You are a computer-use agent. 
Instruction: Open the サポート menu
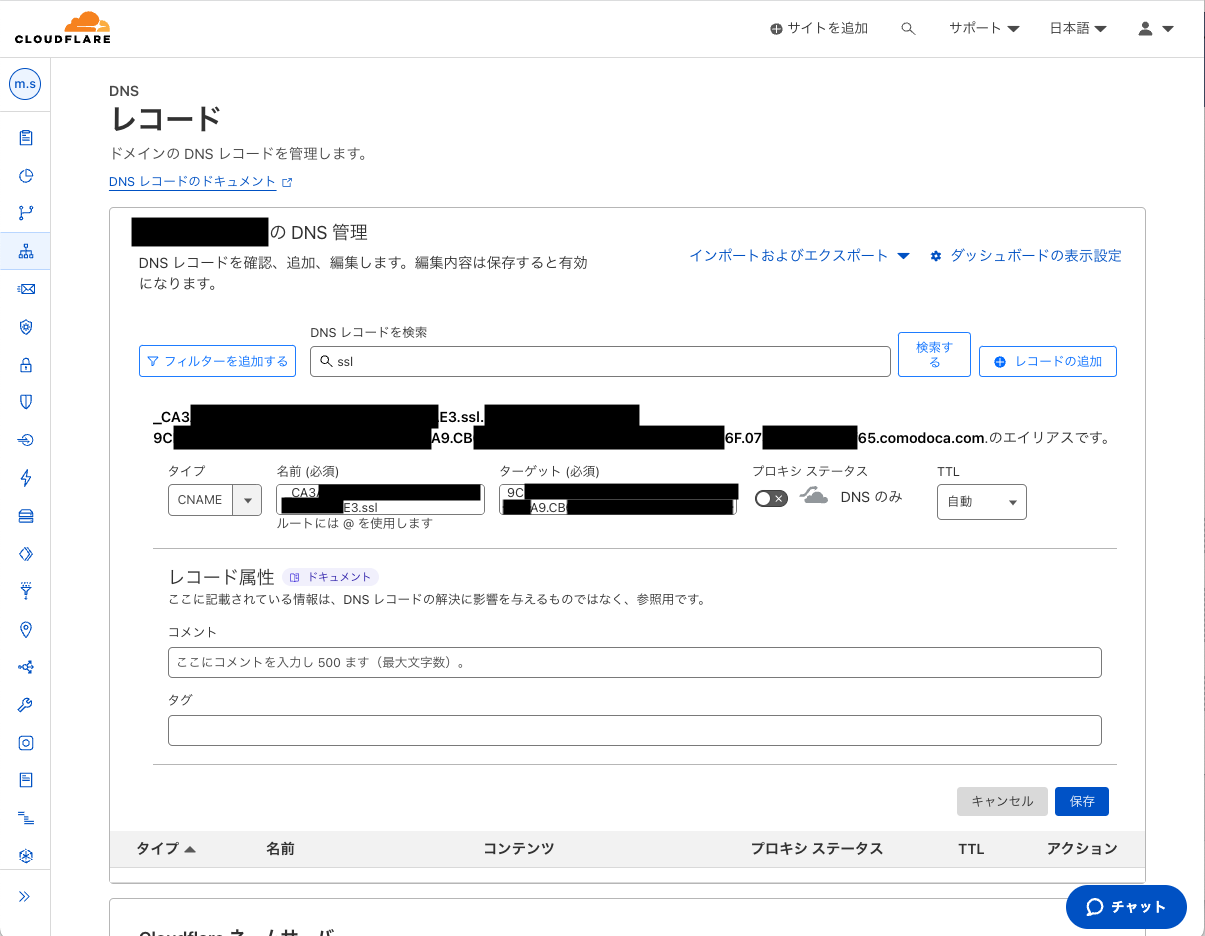(x=983, y=29)
